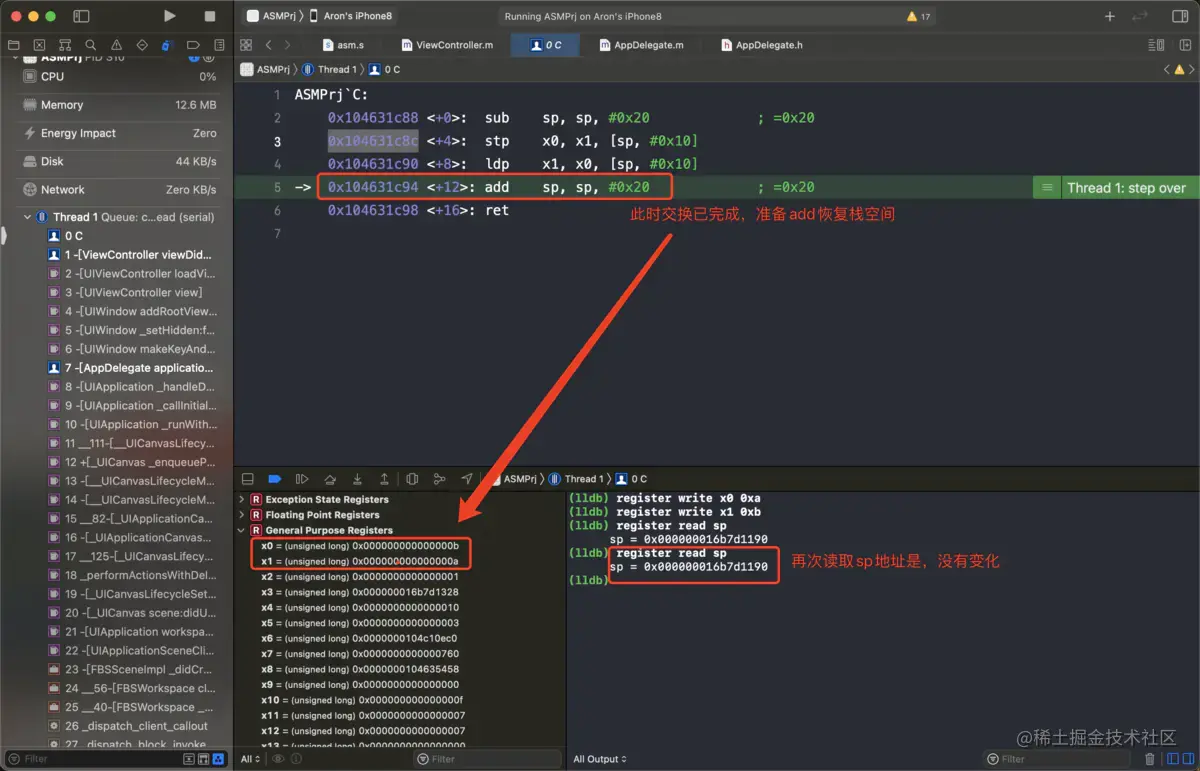Click the 17 warnings indicator
This screenshot has width=1200, height=771.
(918, 17)
